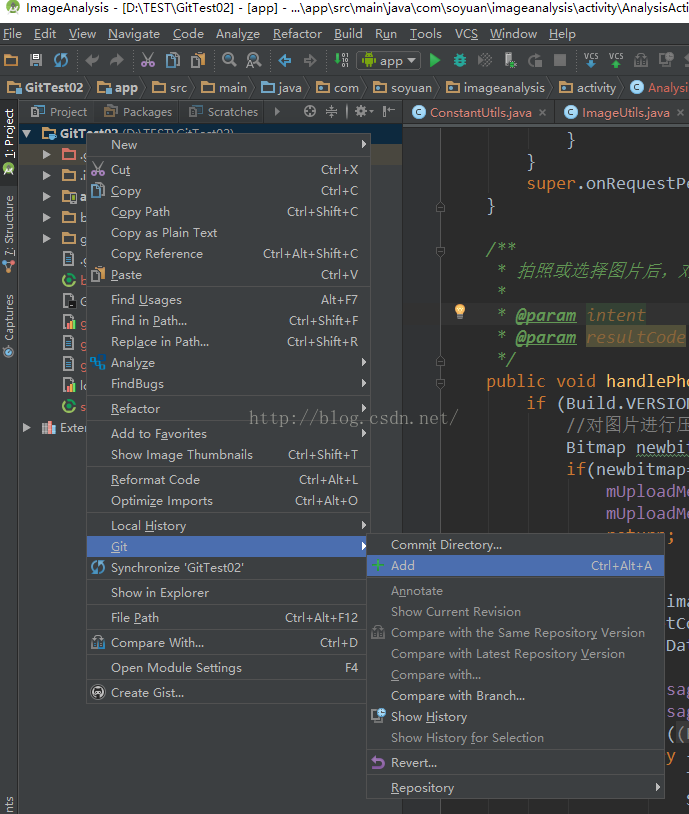Click the Attach debugger phone icon
Screen dimensions: 689x814
pyautogui.click(x=510, y=60)
